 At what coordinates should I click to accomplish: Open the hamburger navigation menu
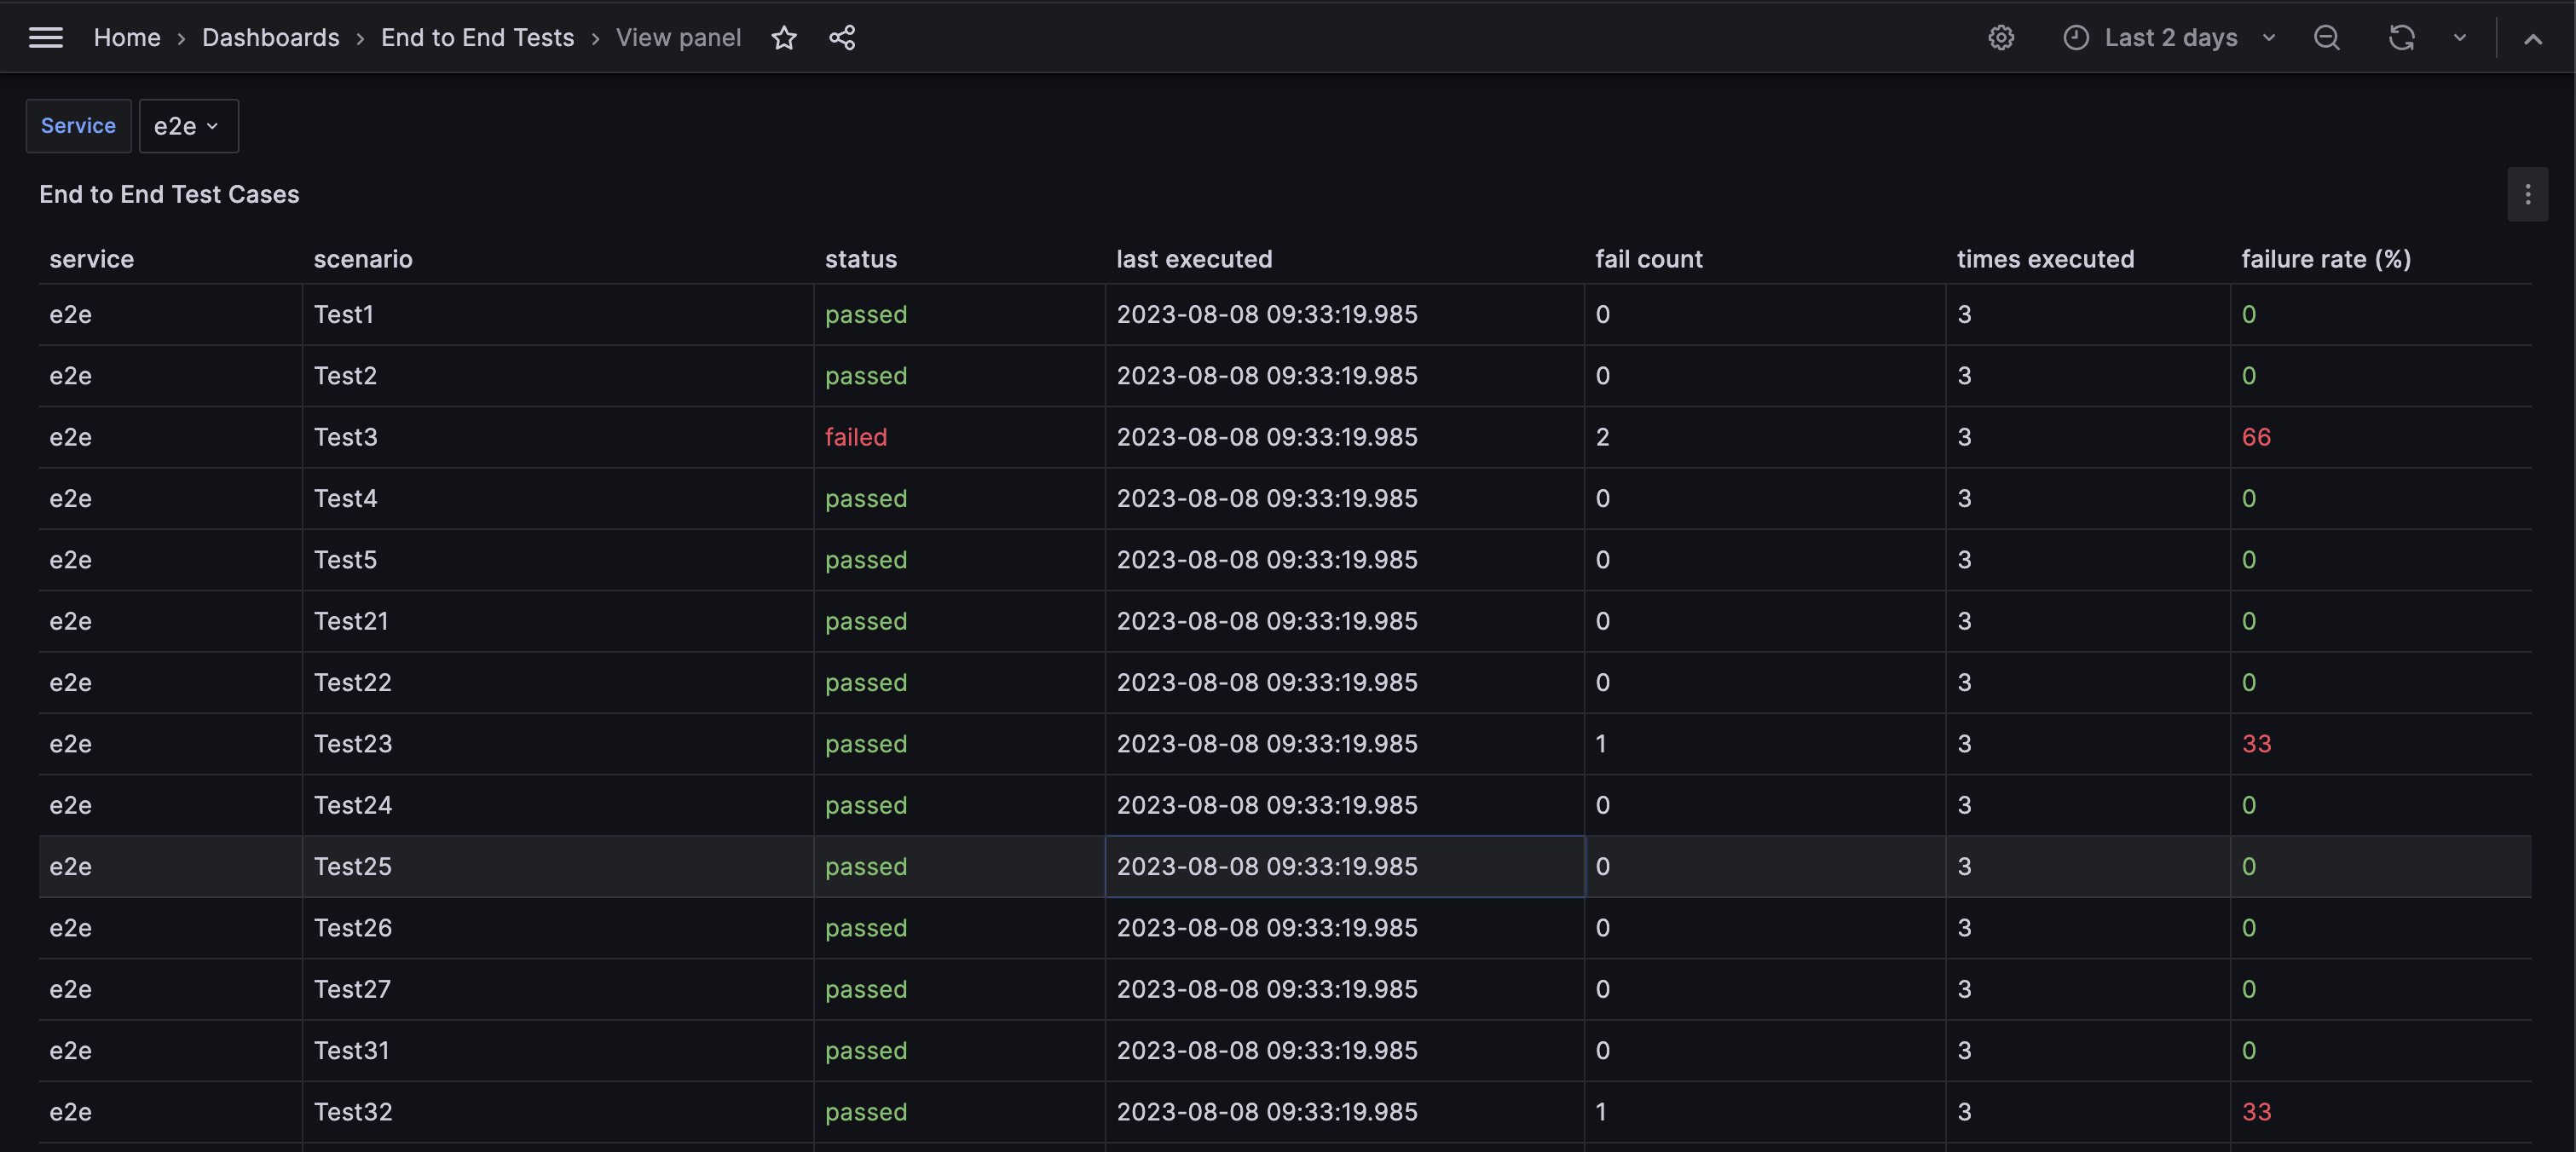pos(46,38)
